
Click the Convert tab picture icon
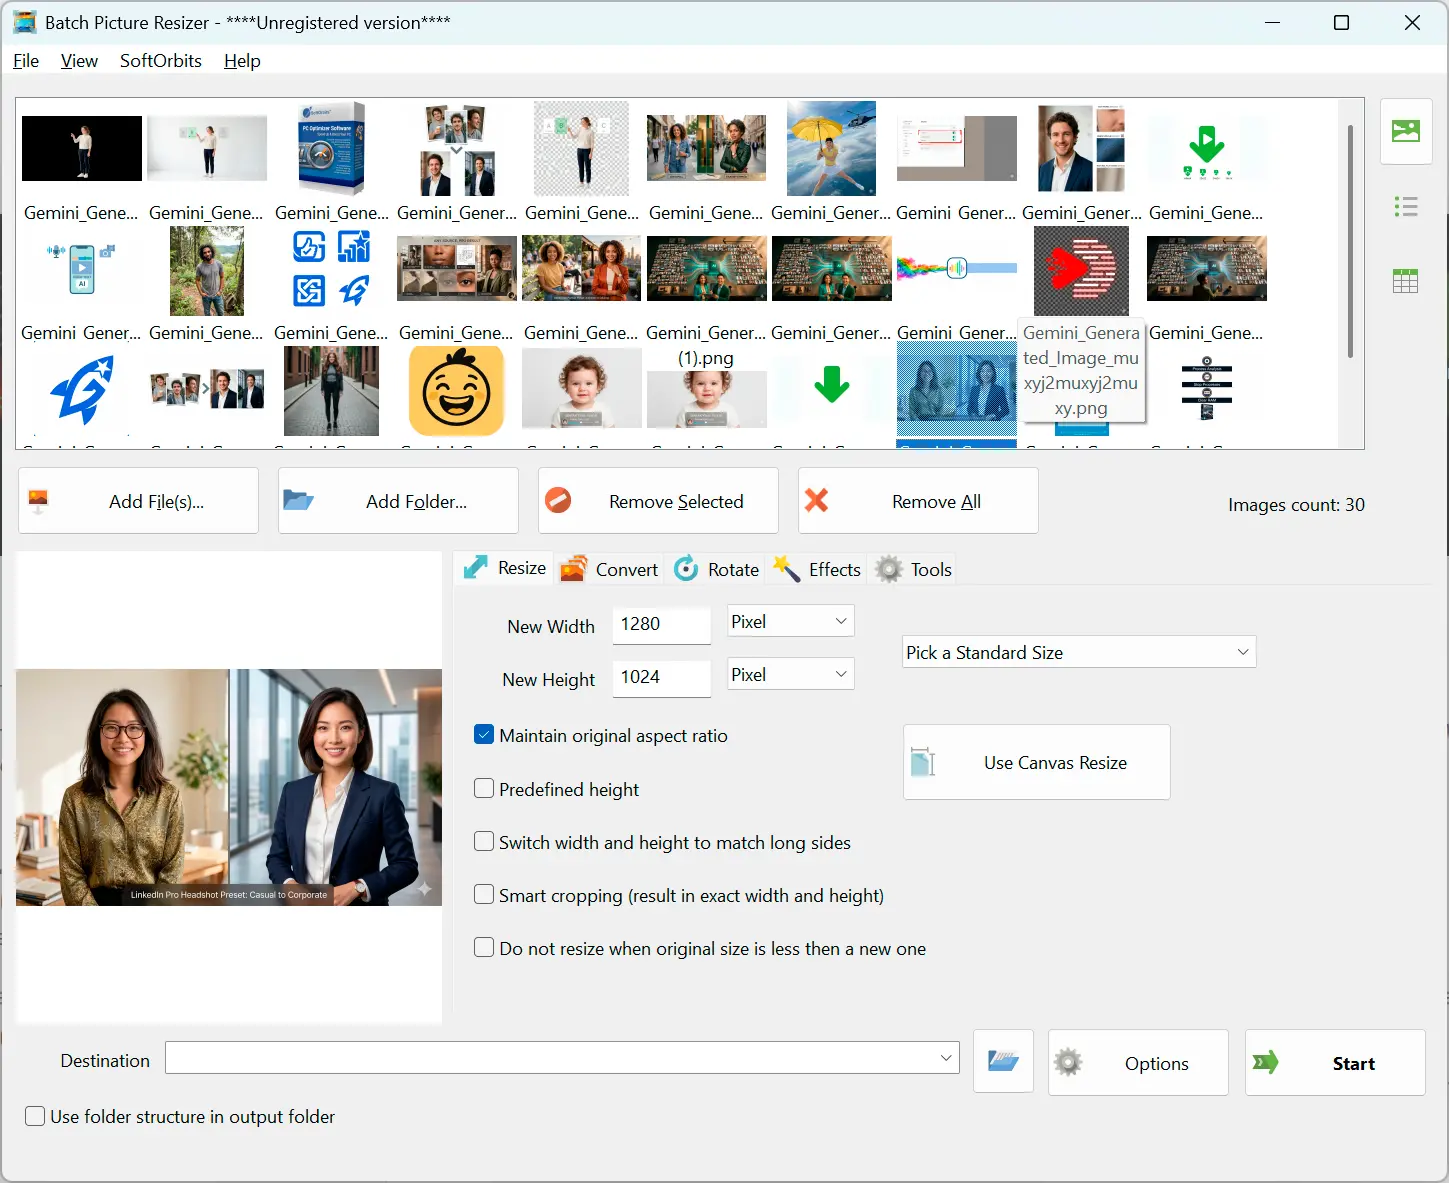573,569
